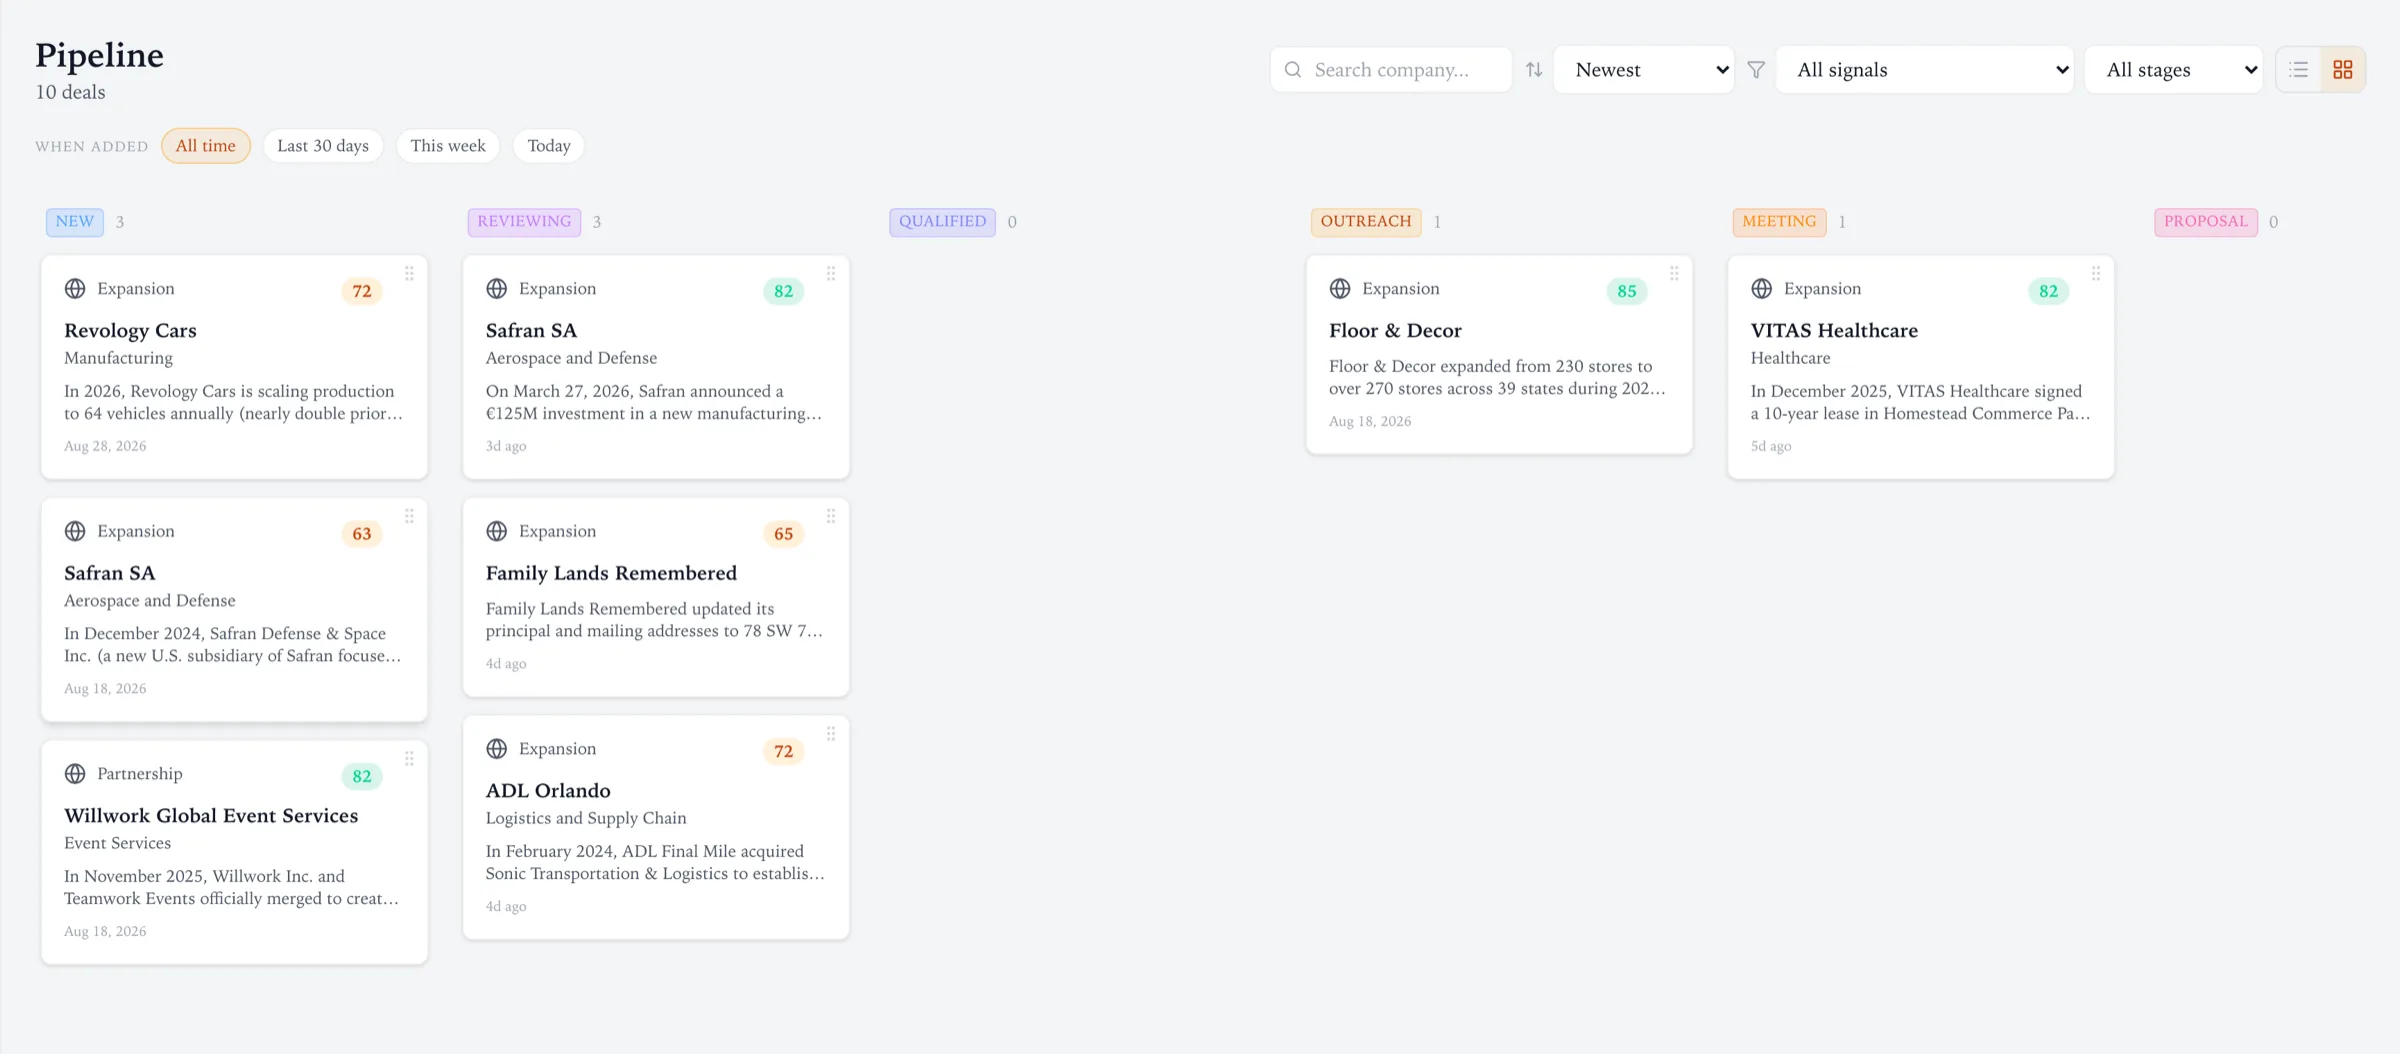The height and width of the screenshot is (1054, 2400).
Task: Click the filter funnel icon
Action: [1756, 70]
